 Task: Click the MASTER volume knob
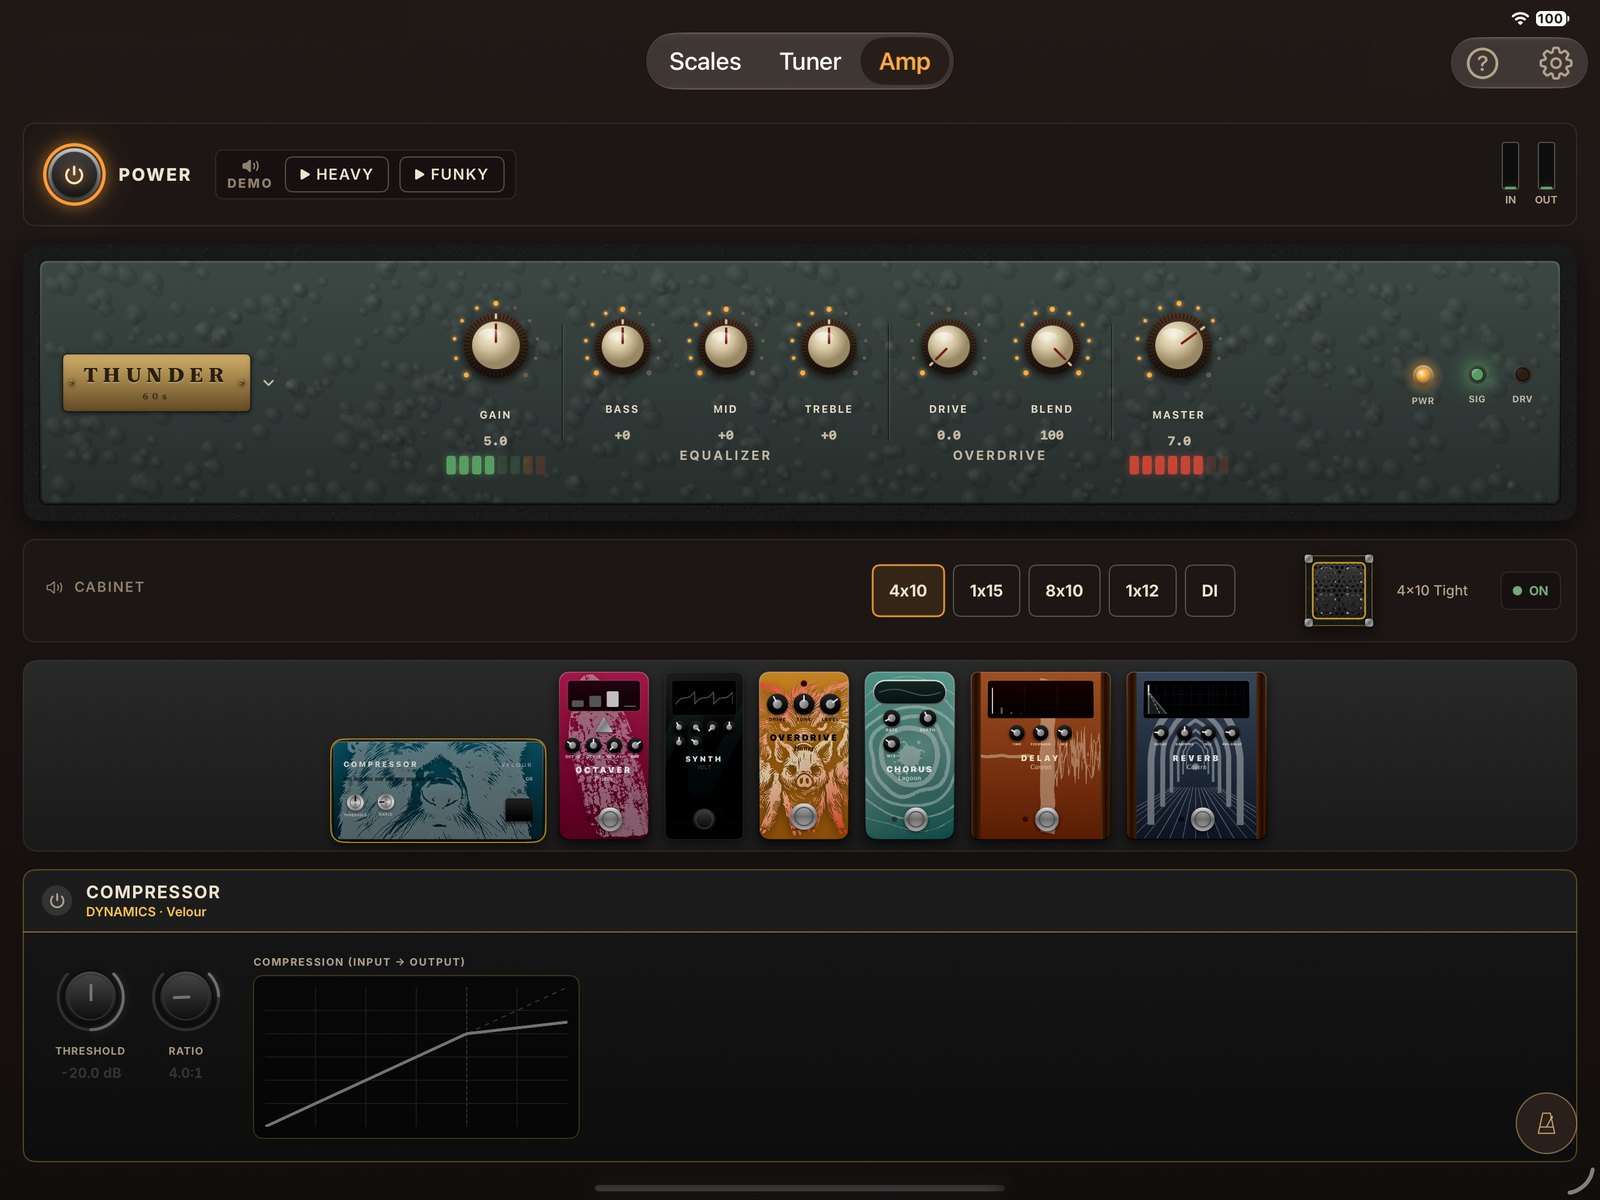click(x=1179, y=345)
